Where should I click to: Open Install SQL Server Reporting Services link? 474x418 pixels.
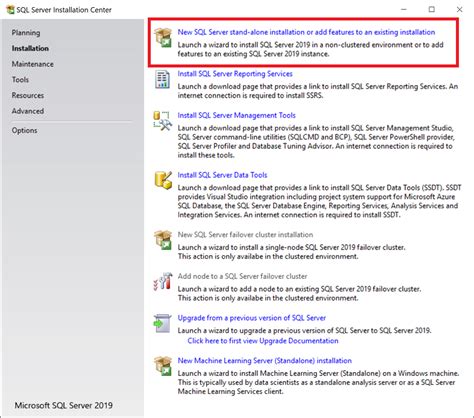235,74
